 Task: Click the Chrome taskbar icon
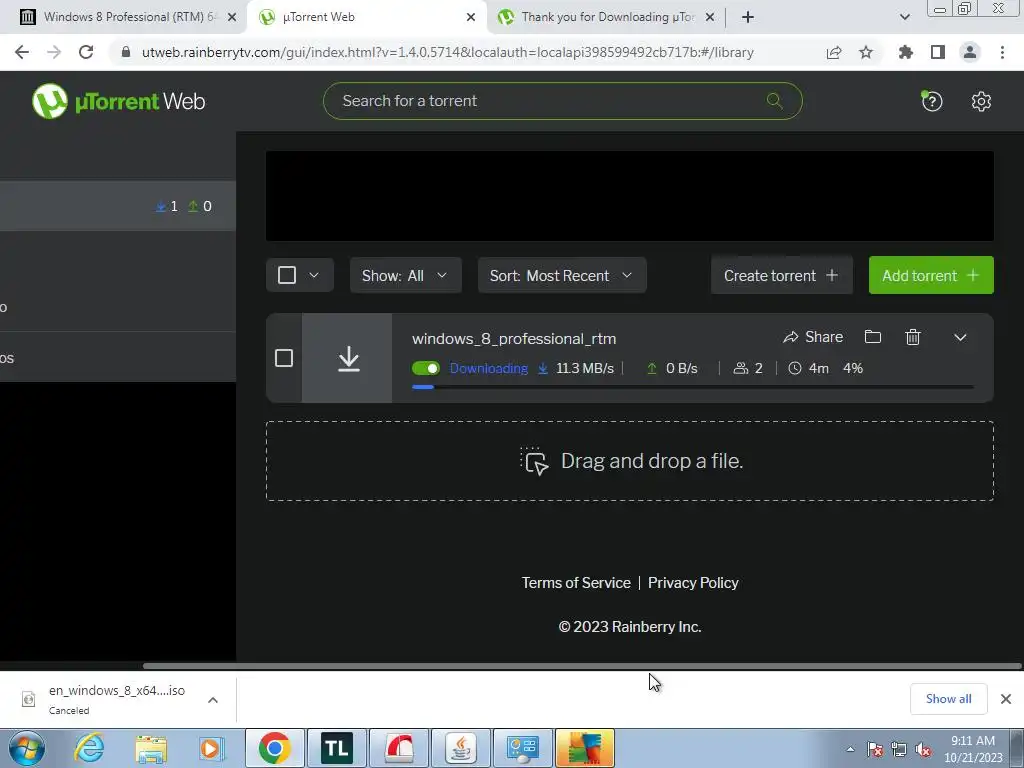(x=274, y=748)
